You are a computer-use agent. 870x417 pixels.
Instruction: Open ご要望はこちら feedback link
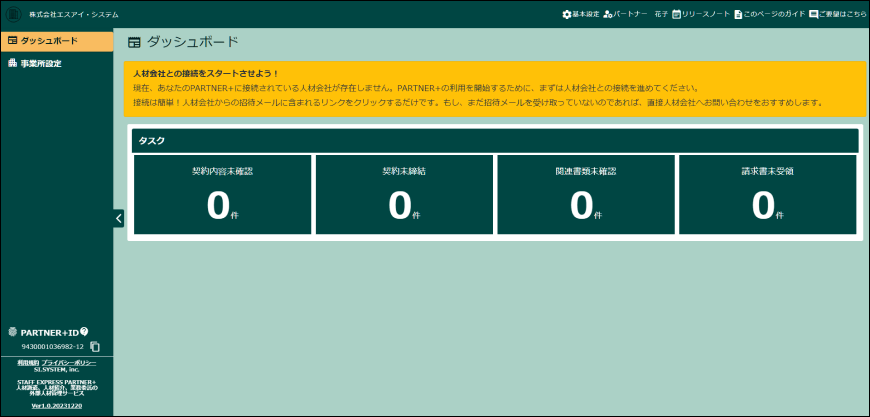(x=838, y=14)
